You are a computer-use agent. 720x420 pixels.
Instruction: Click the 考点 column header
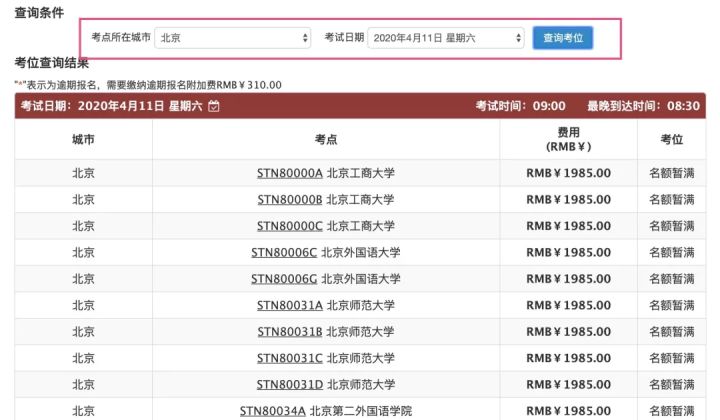click(x=326, y=140)
